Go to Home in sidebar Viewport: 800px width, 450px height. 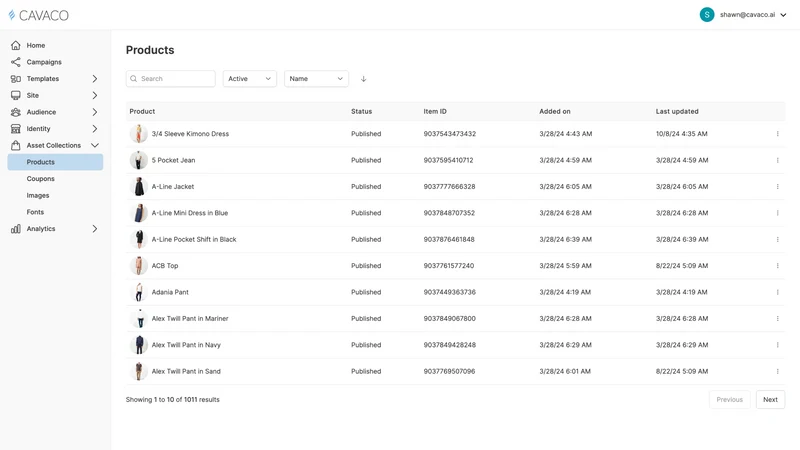click(36, 45)
